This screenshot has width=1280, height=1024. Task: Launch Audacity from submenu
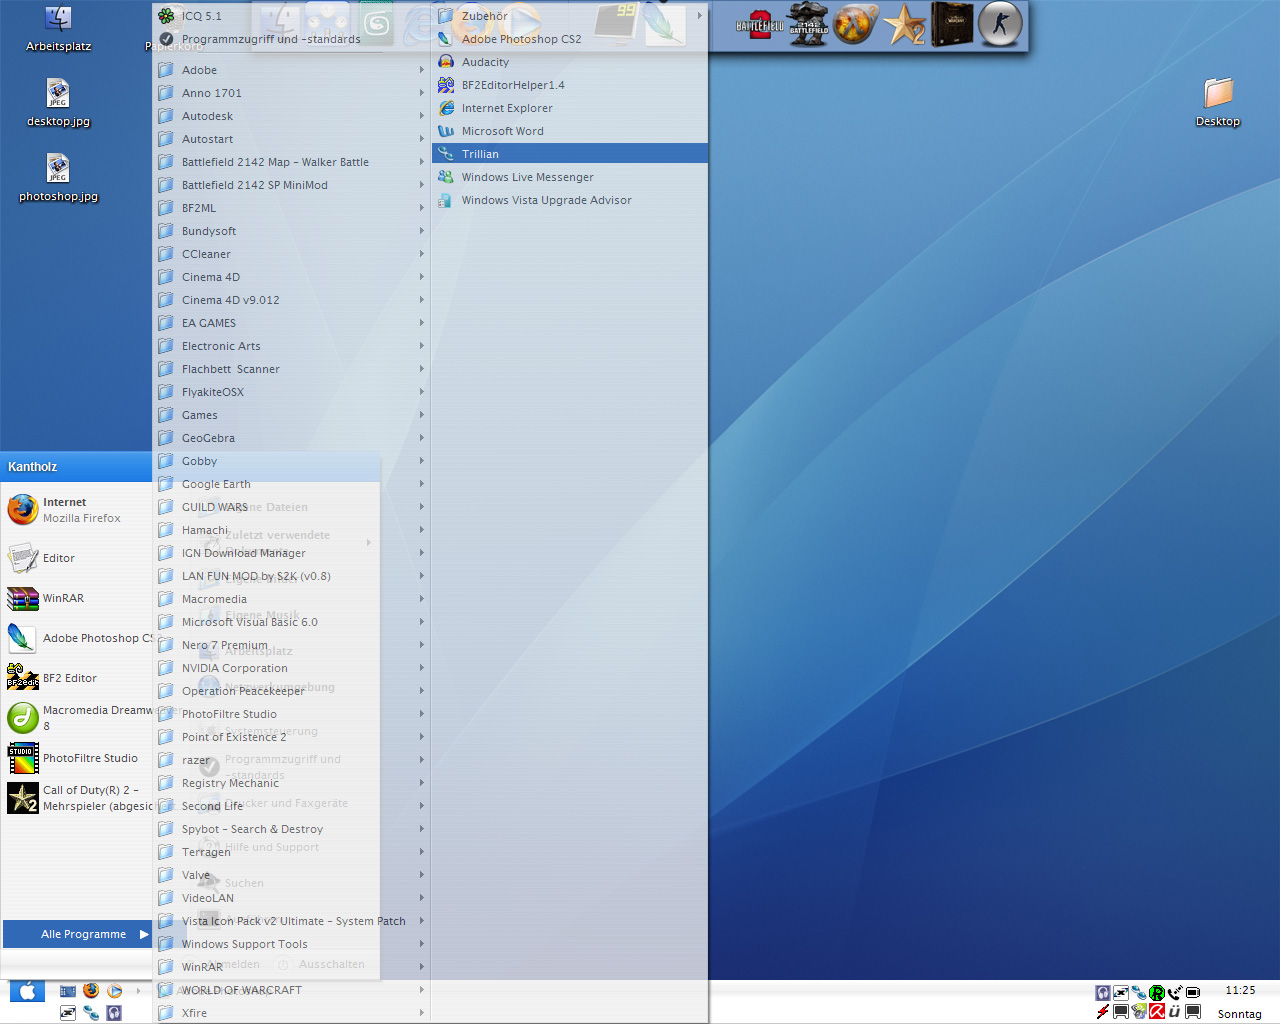570,62
